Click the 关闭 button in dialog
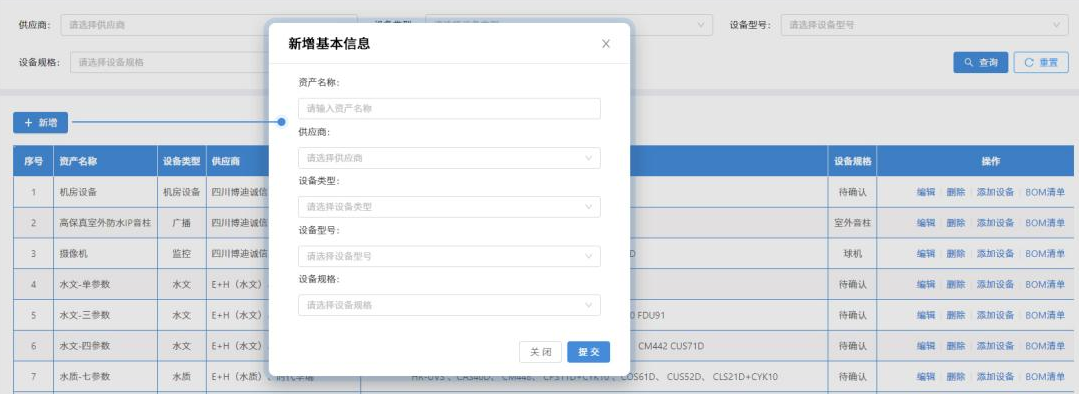Screen dimensions: 1079x394 pyautogui.click(x=540, y=352)
